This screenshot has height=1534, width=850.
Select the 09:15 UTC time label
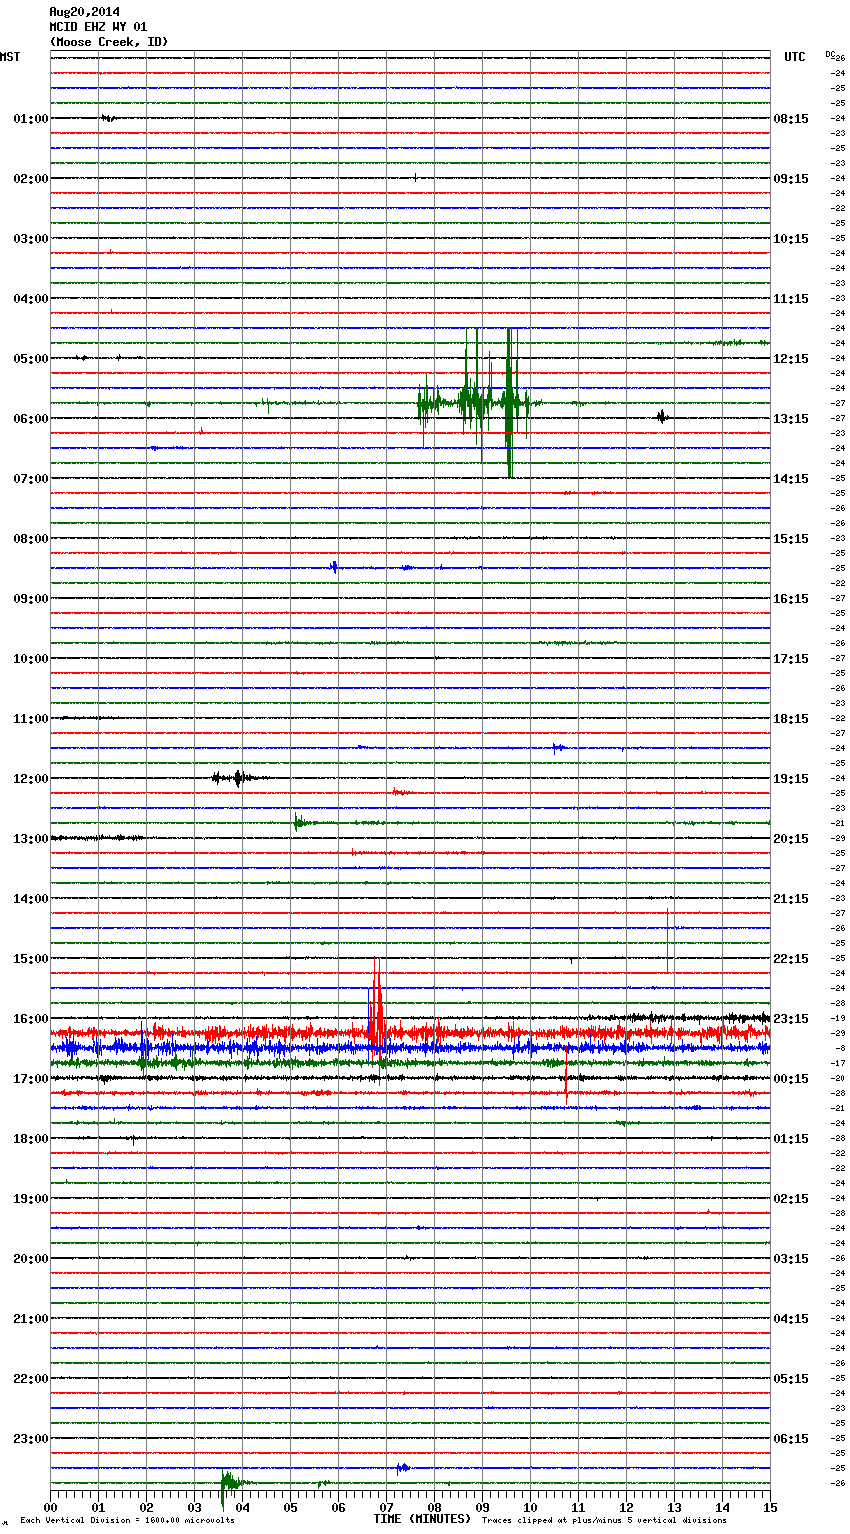click(x=791, y=179)
